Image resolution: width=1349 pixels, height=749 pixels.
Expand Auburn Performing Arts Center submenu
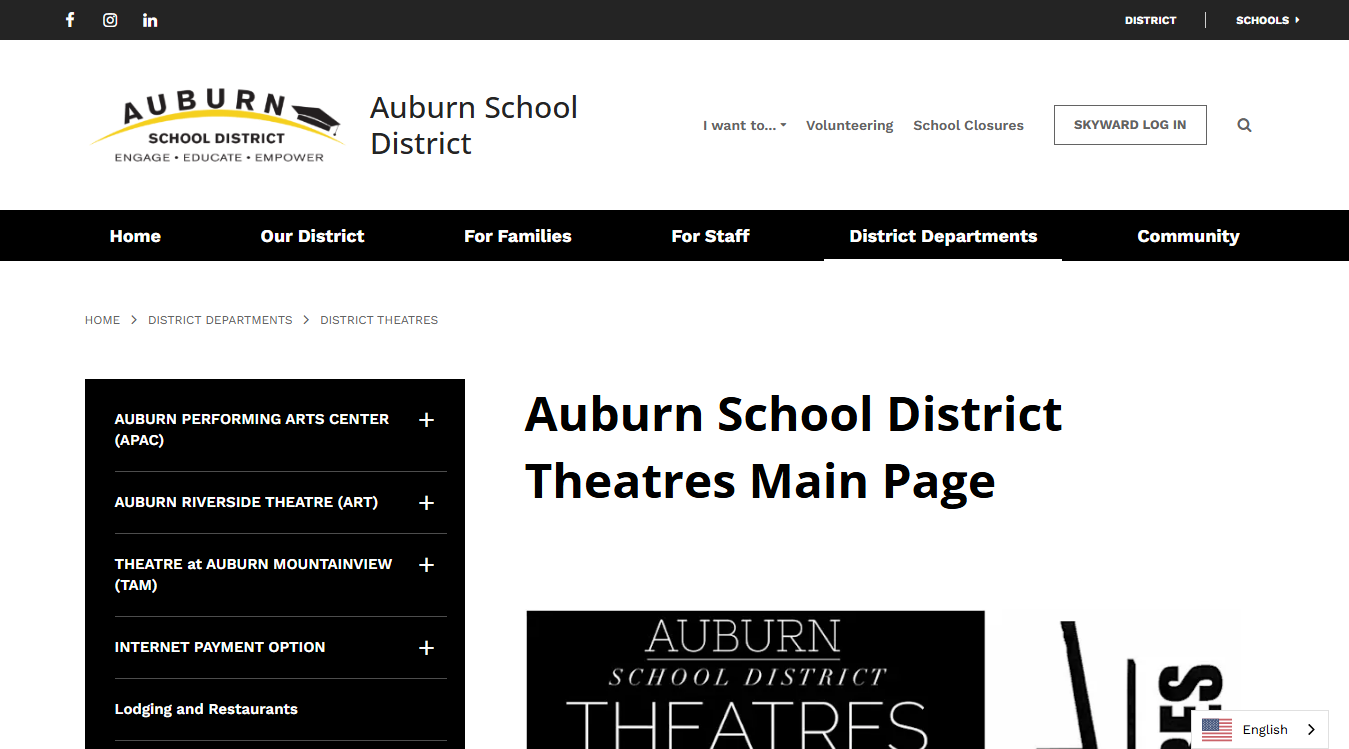[426, 420]
